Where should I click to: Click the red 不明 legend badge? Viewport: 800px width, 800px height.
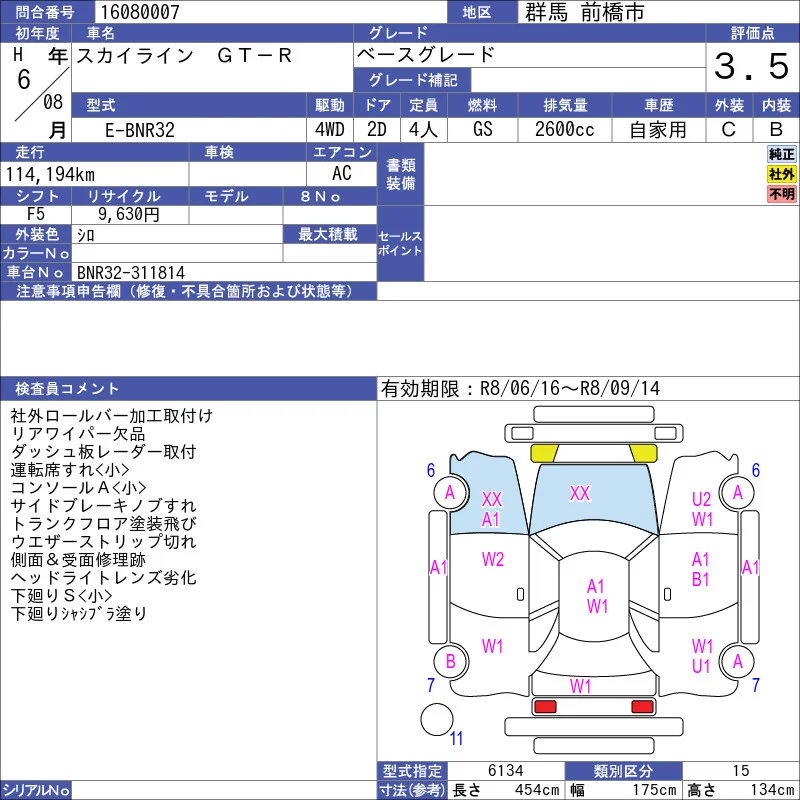tap(781, 194)
